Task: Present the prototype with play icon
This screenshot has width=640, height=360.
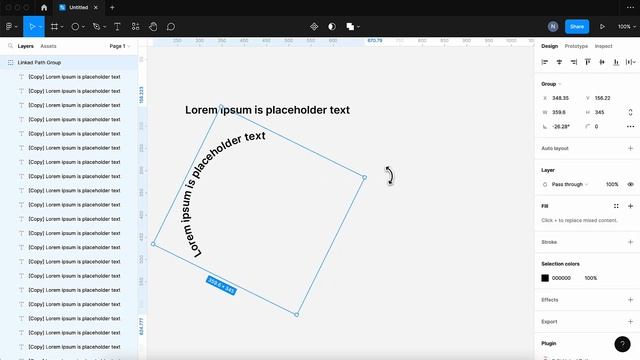Action: (x=602, y=27)
